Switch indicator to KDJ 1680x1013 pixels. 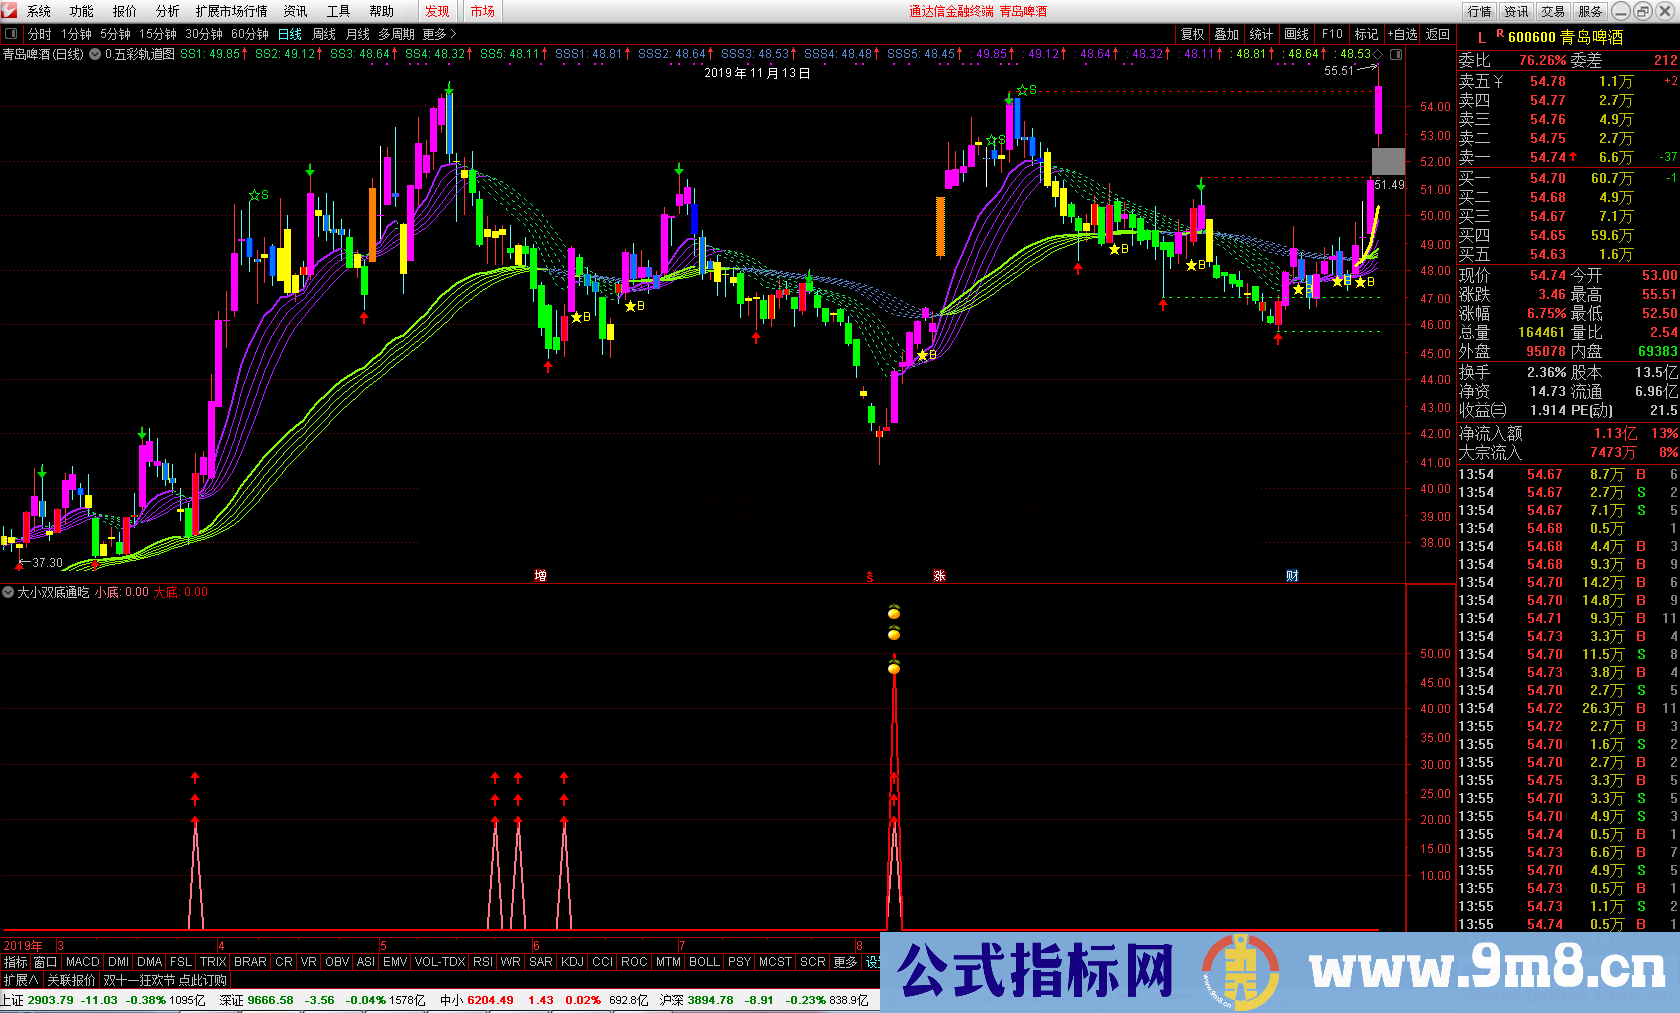click(x=572, y=962)
